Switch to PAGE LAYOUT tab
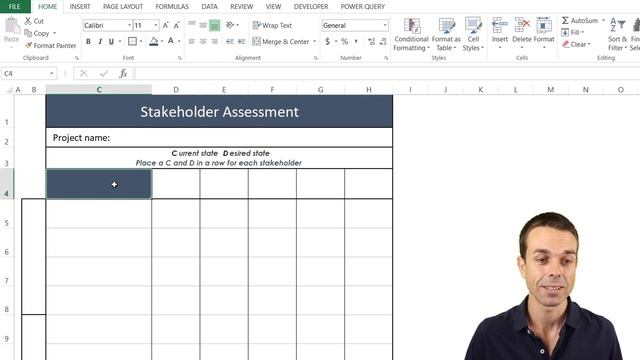 click(x=123, y=7)
